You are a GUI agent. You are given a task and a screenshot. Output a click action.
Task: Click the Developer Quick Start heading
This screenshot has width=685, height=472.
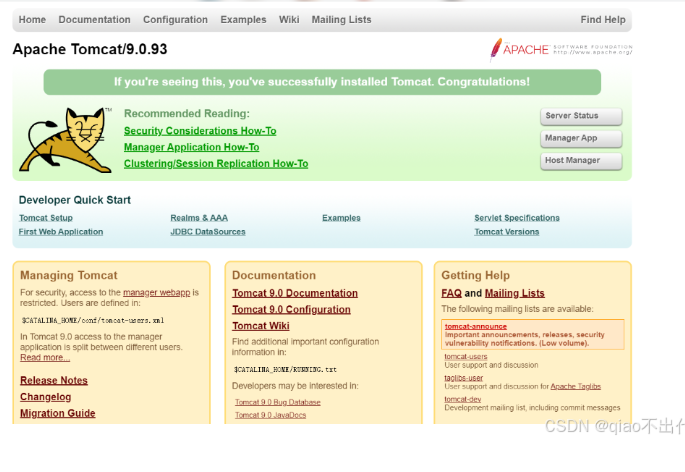[x=75, y=200]
